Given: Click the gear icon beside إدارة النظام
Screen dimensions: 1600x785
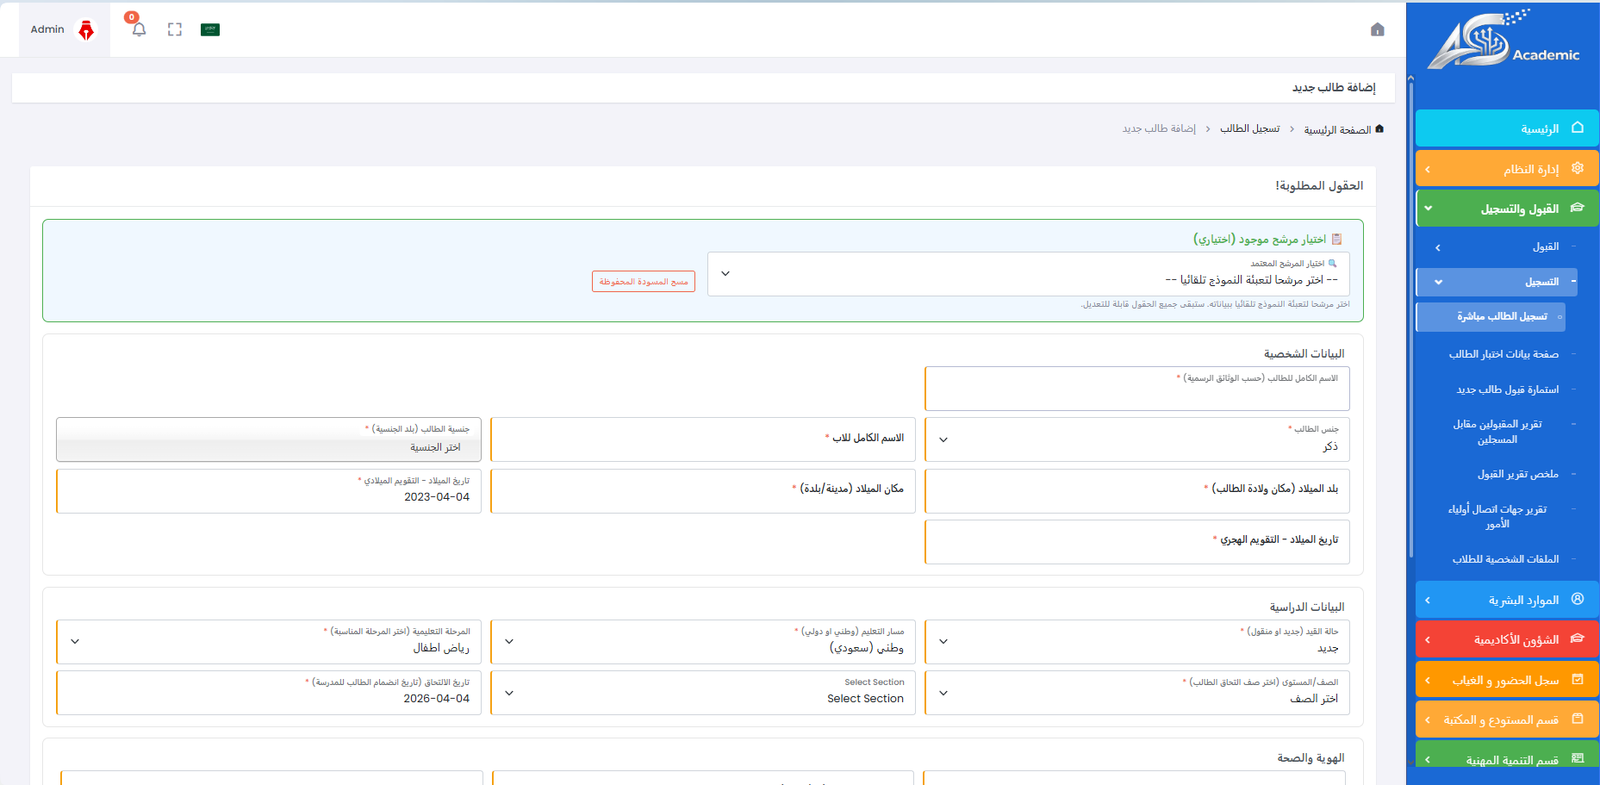Looking at the screenshot, I should (x=1577, y=169).
